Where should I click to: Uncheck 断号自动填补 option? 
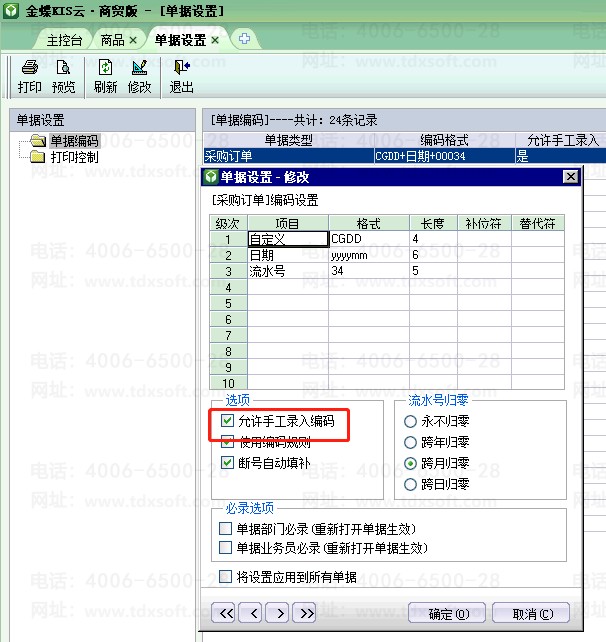(227, 462)
